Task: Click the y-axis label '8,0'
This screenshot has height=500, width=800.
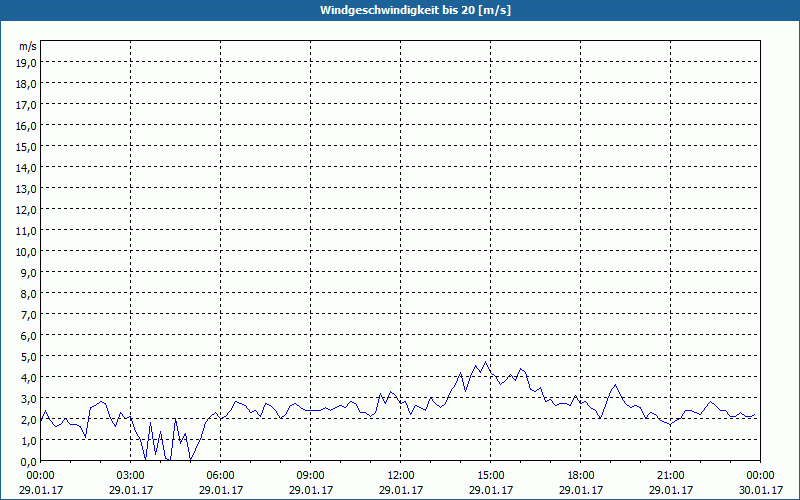Action: coord(30,294)
